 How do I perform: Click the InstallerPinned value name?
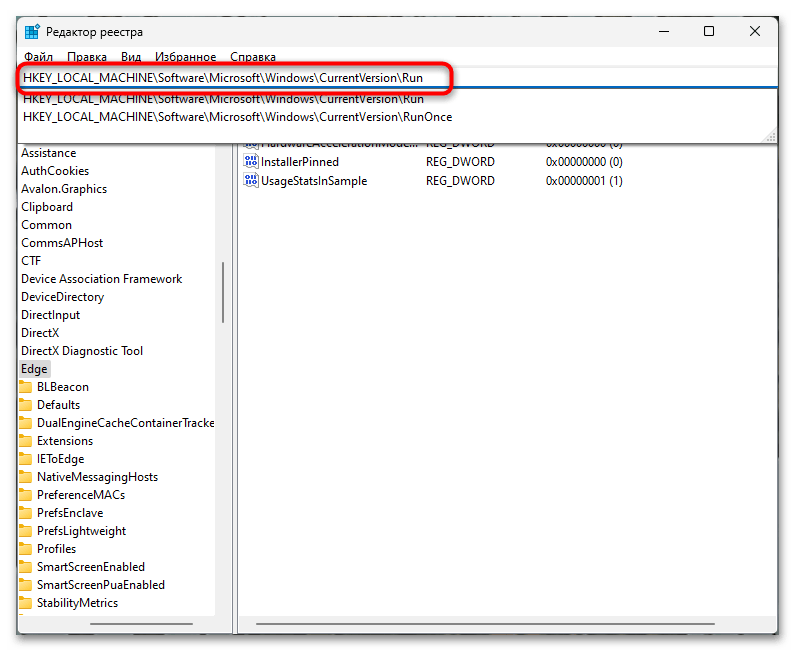[300, 162]
